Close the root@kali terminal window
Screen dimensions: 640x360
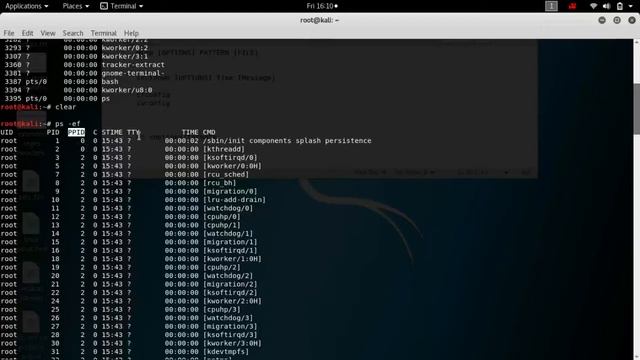click(x=632, y=20)
